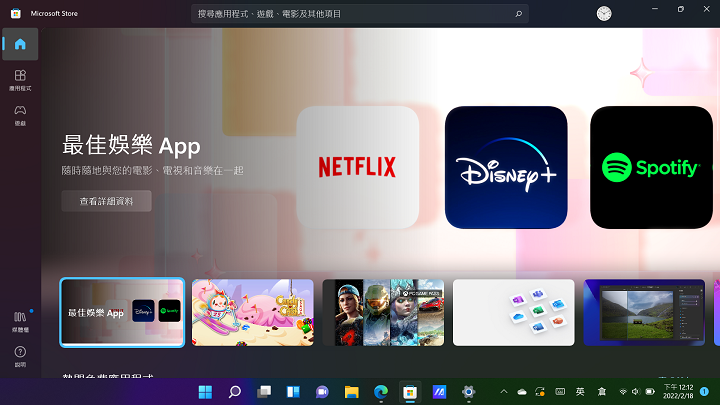This screenshot has width=720, height=405.
Task: Select the photo editor carousel thumbnail
Action: click(644, 313)
